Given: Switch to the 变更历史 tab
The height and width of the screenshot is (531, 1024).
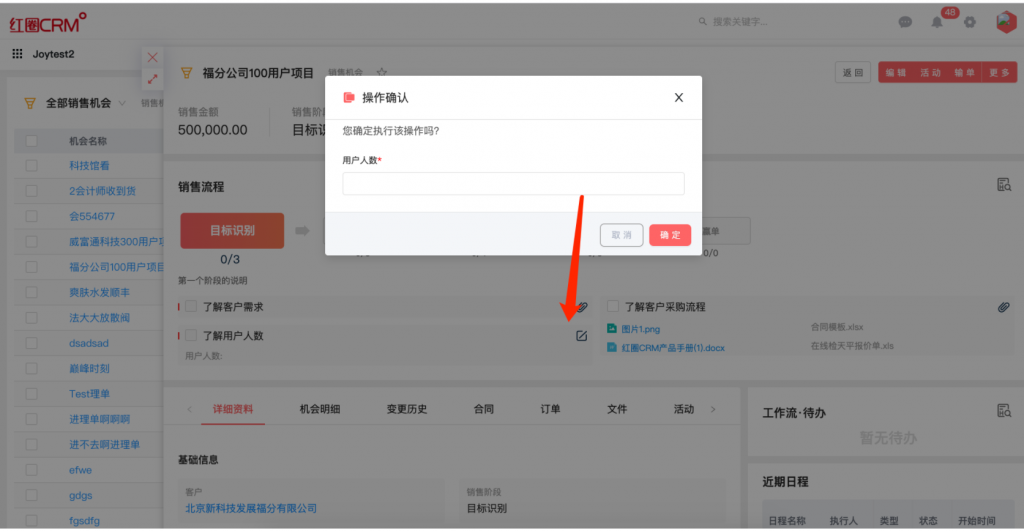Looking at the screenshot, I should [407, 409].
